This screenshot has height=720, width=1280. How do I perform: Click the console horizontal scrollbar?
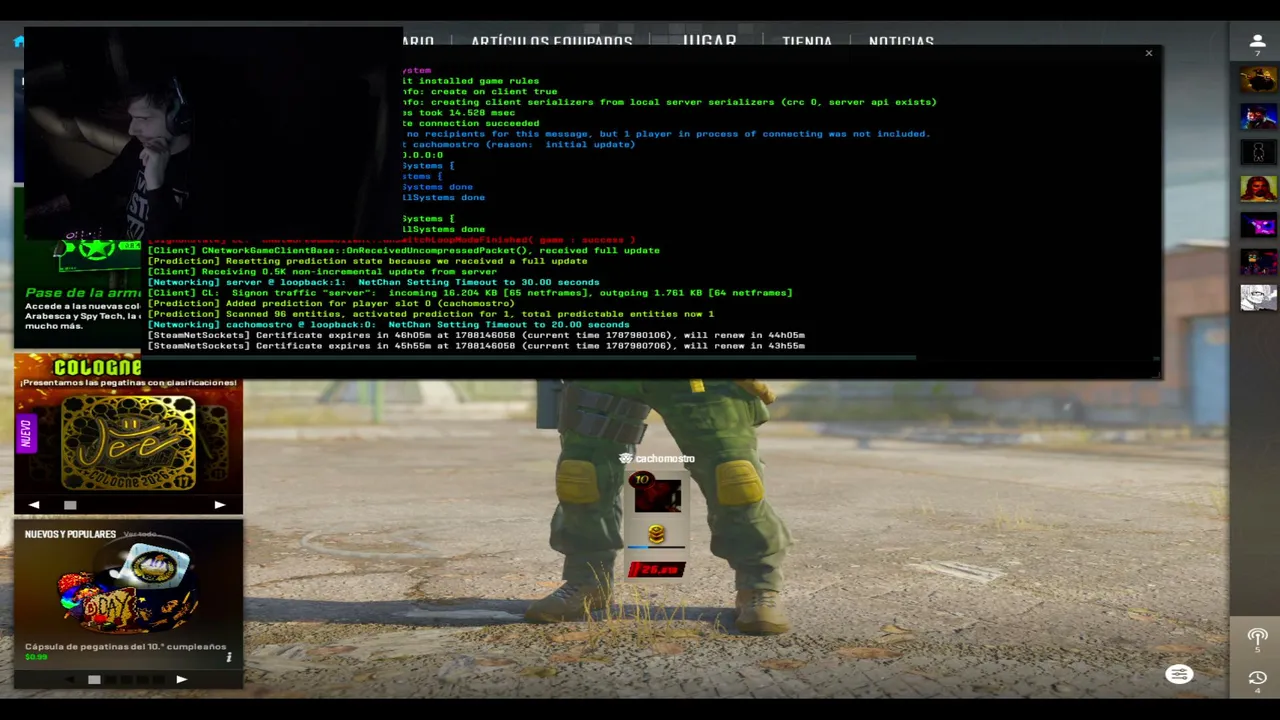point(530,357)
